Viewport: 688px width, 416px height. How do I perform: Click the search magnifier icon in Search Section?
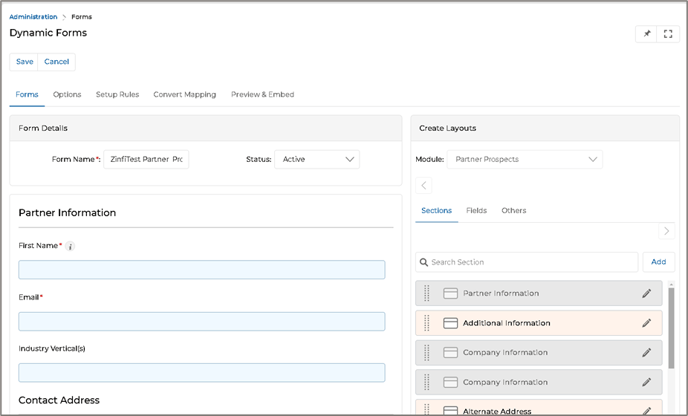[425, 262]
